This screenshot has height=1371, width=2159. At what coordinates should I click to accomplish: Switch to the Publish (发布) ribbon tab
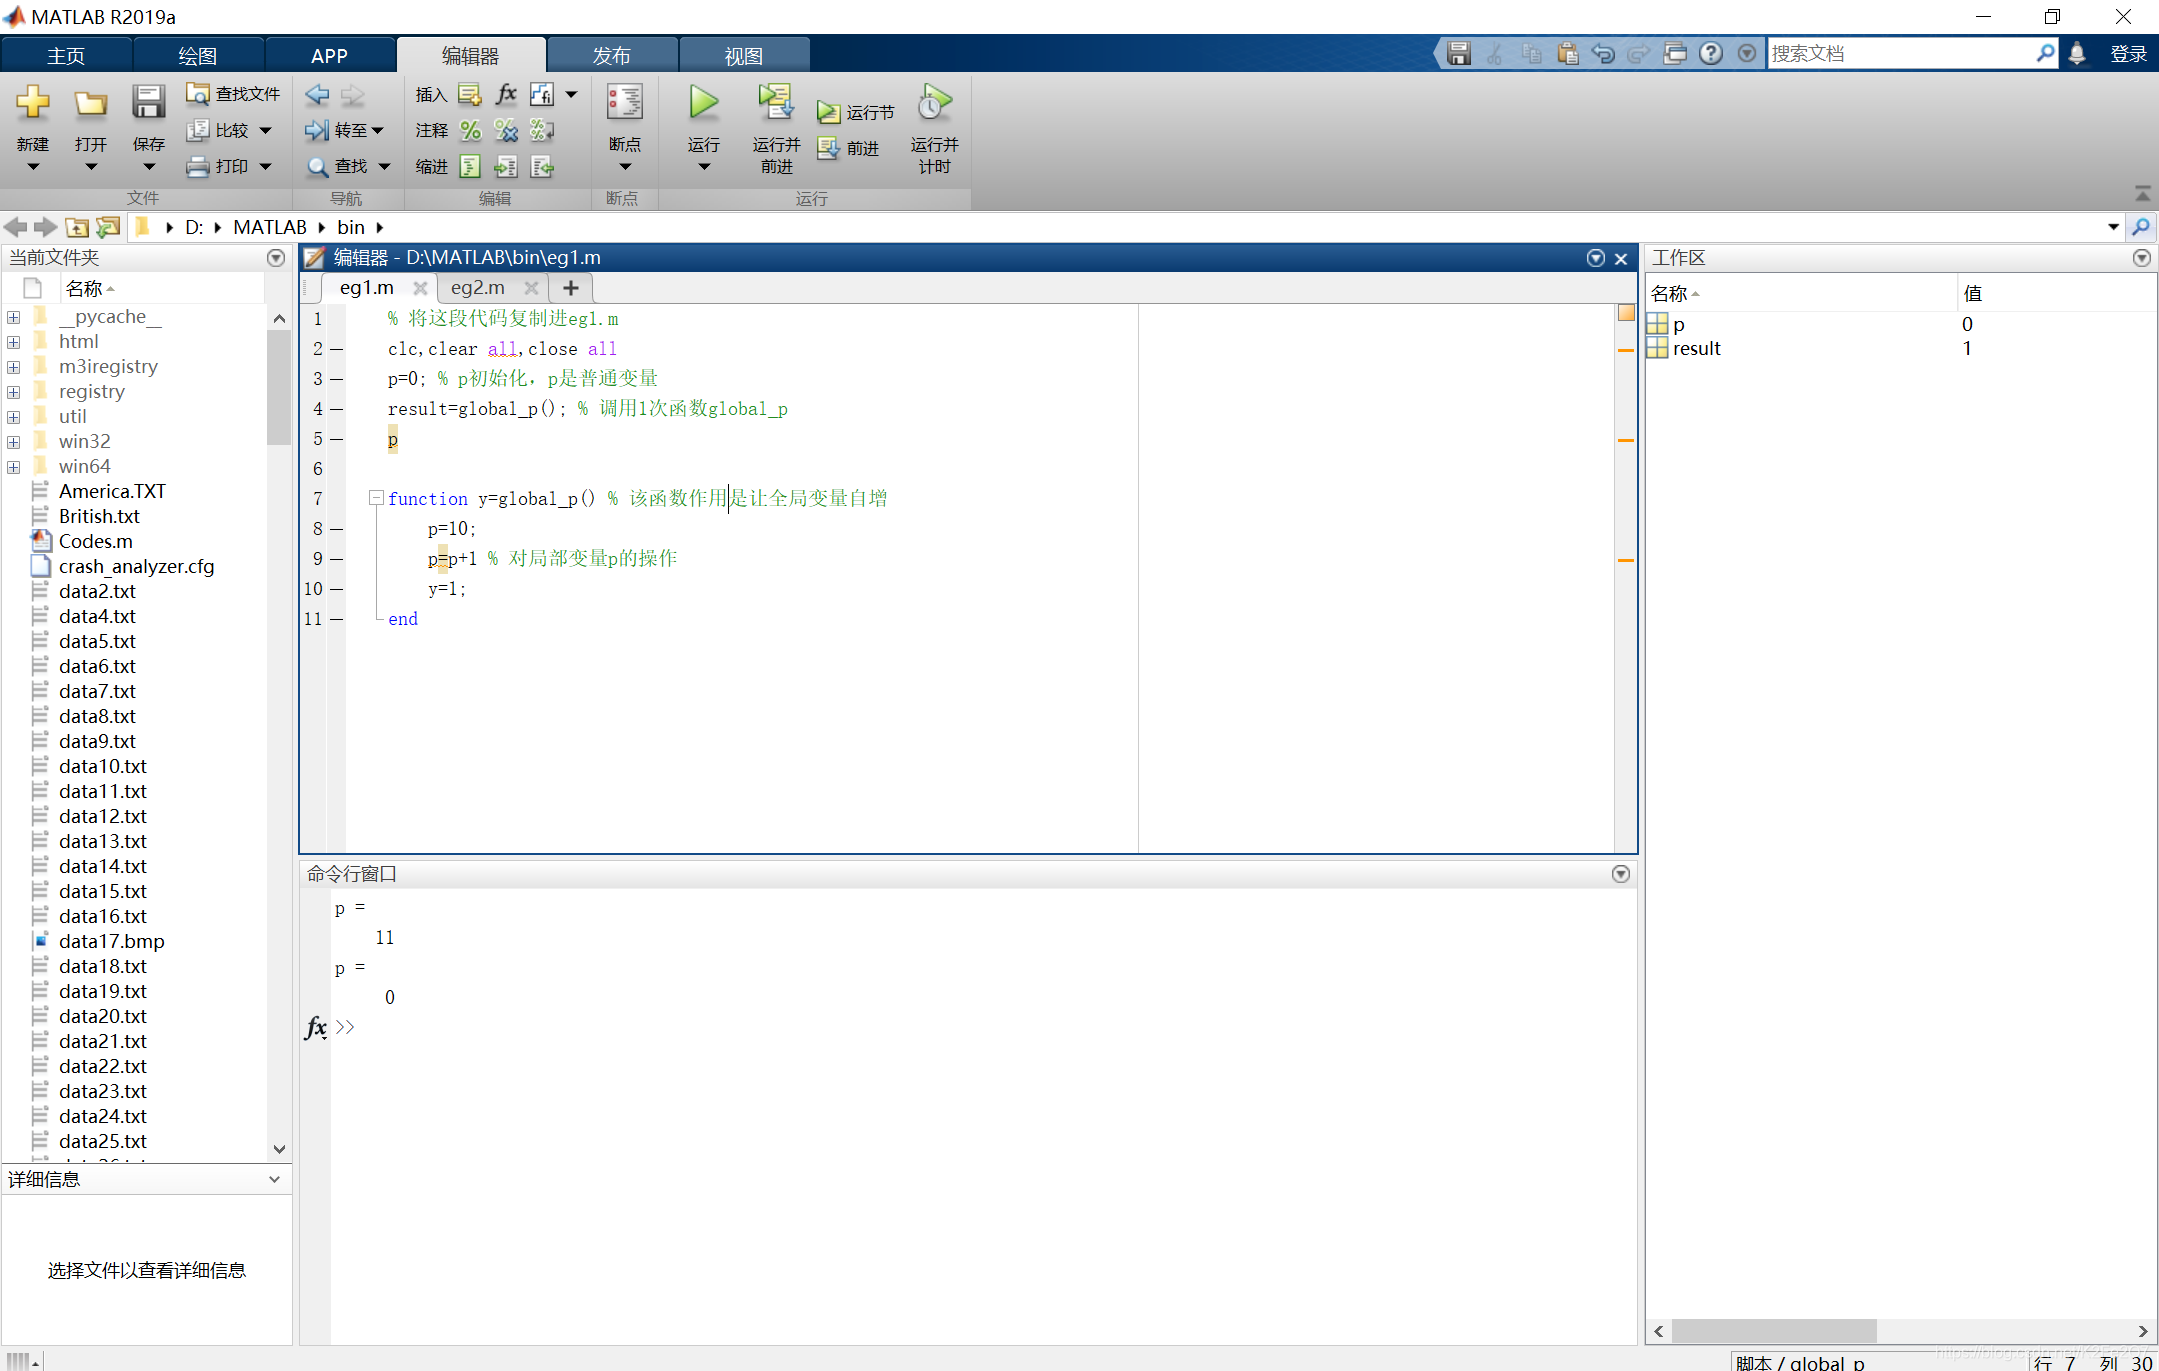click(x=611, y=56)
